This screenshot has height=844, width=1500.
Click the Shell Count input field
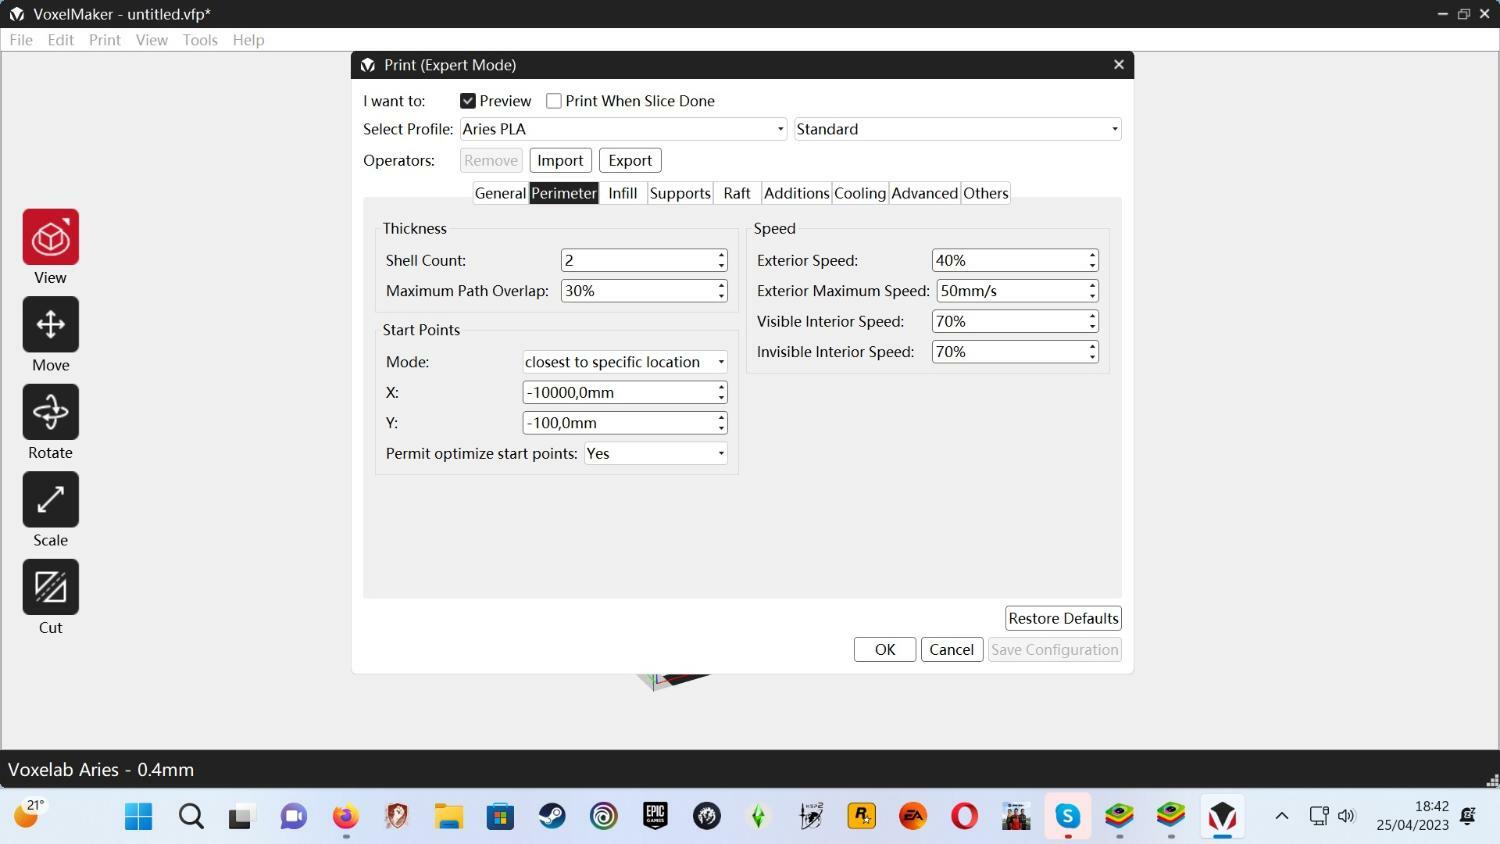[637, 261]
